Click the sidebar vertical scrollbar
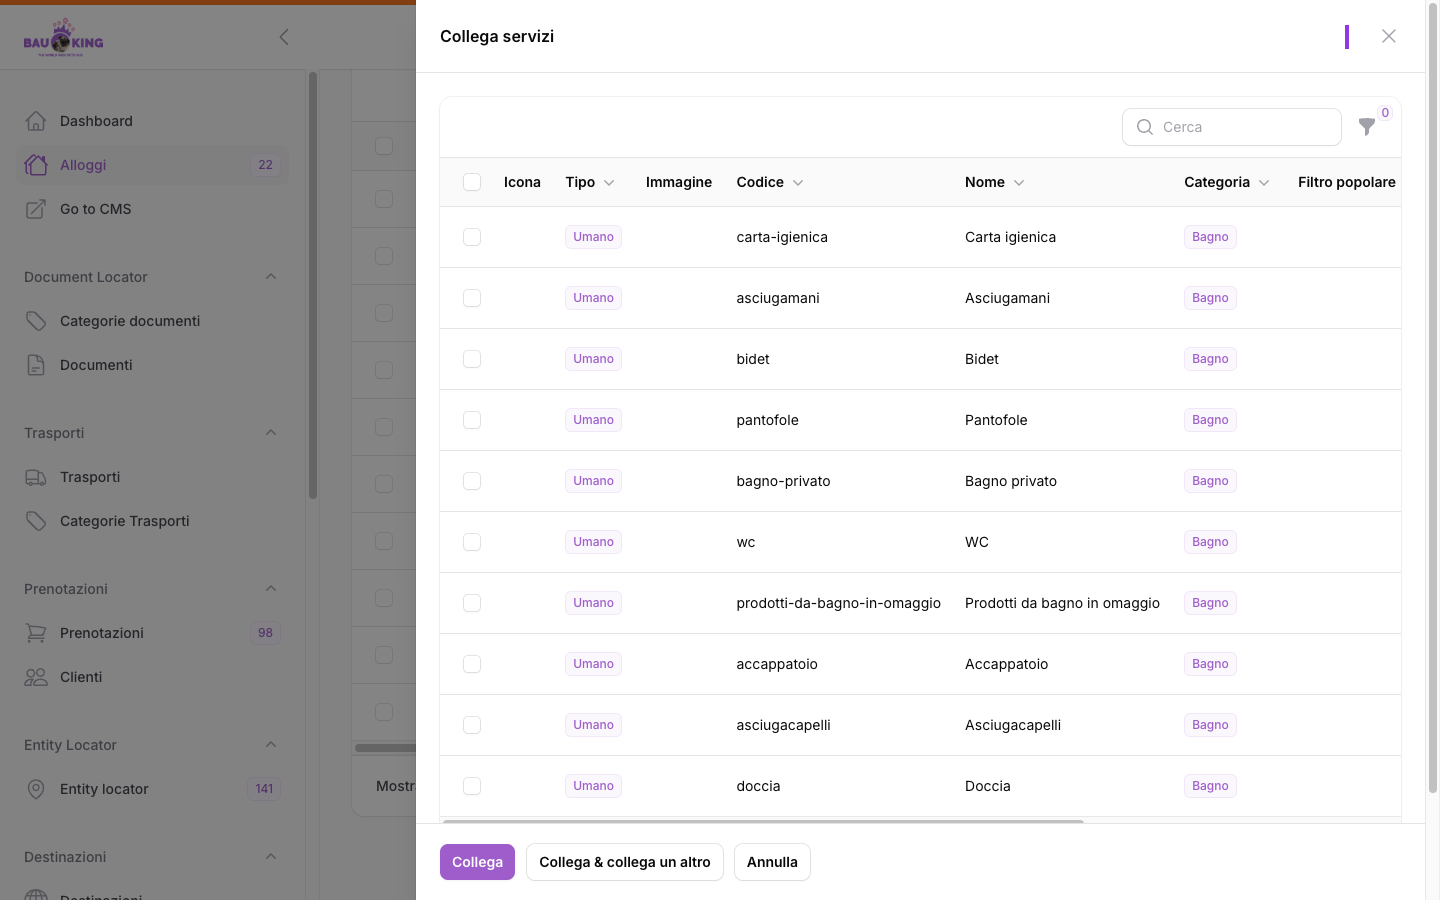Screen dimensions: 1440x900 click(x=313, y=285)
